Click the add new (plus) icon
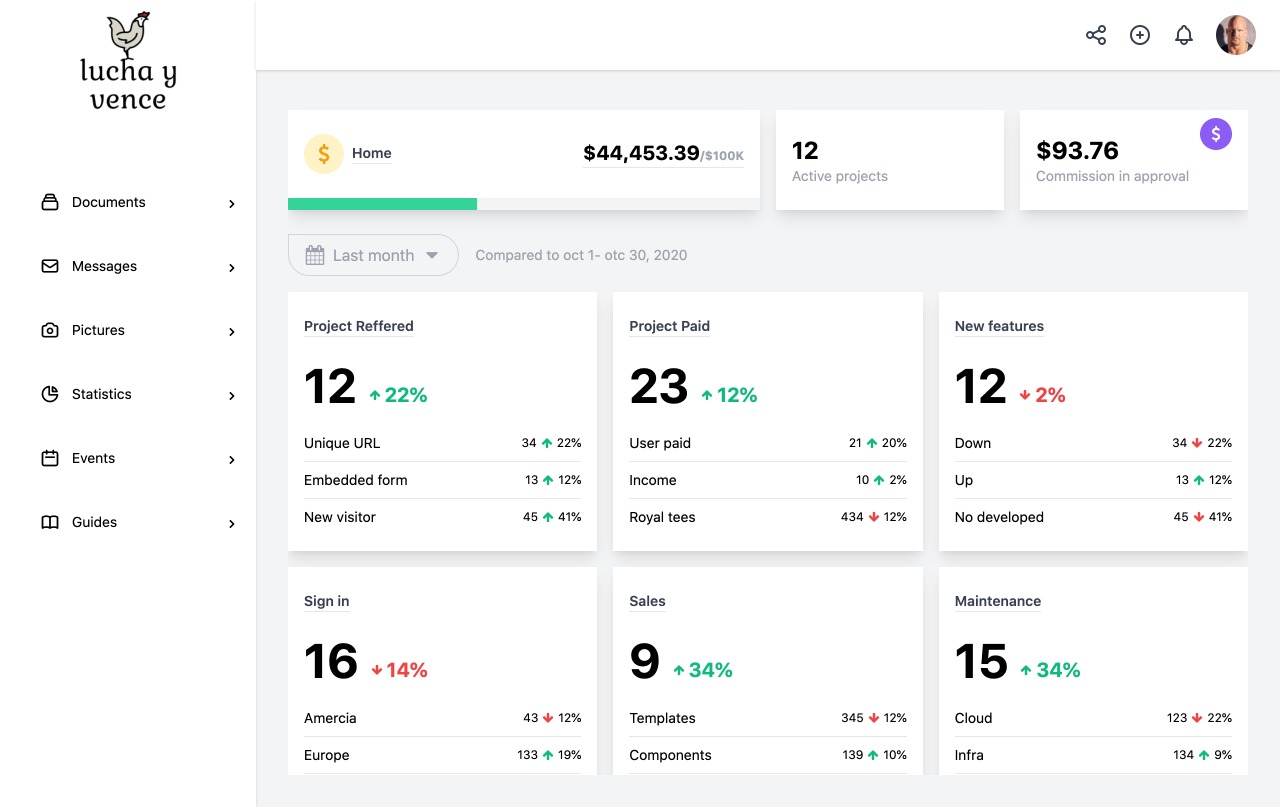This screenshot has height=807, width=1280. (1140, 34)
